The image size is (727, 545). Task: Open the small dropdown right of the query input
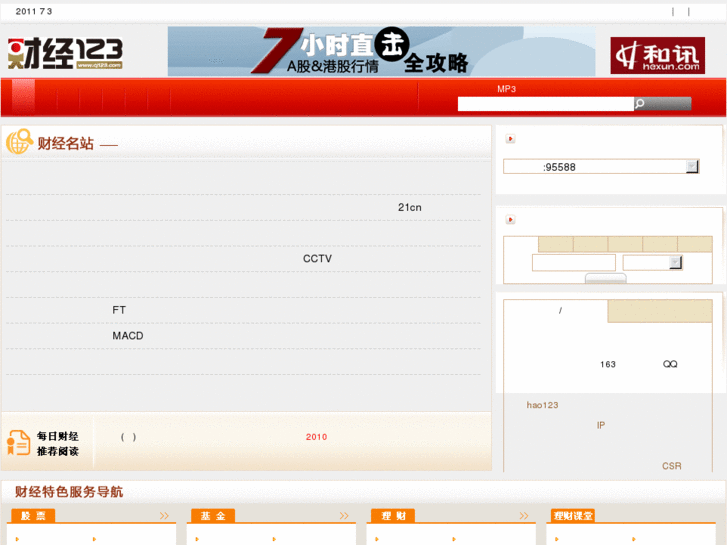point(652,263)
